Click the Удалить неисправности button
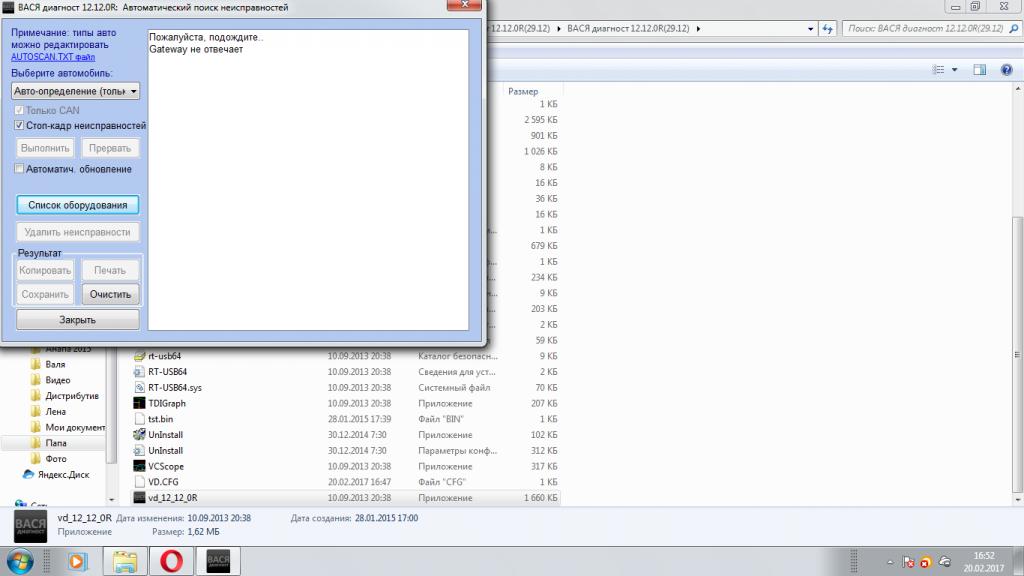The width and height of the screenshot is (1024, 576). tap(78, 232)
